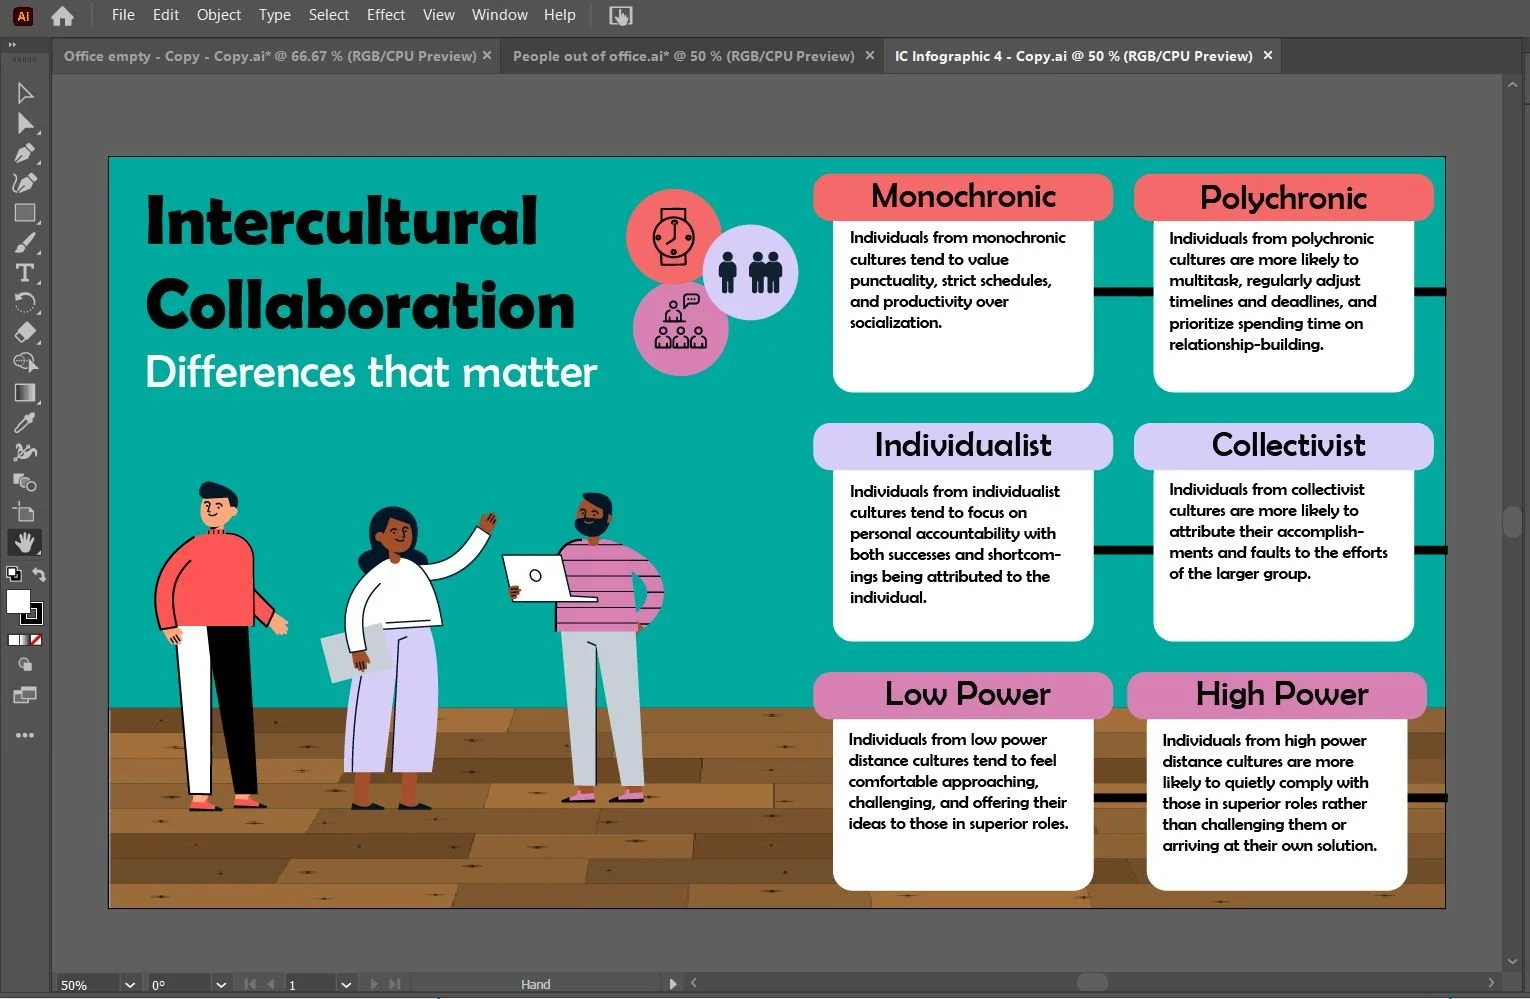This screenshot has height=999, width=1530.
Task: Activate the Type tool
Action: point(25,273)
